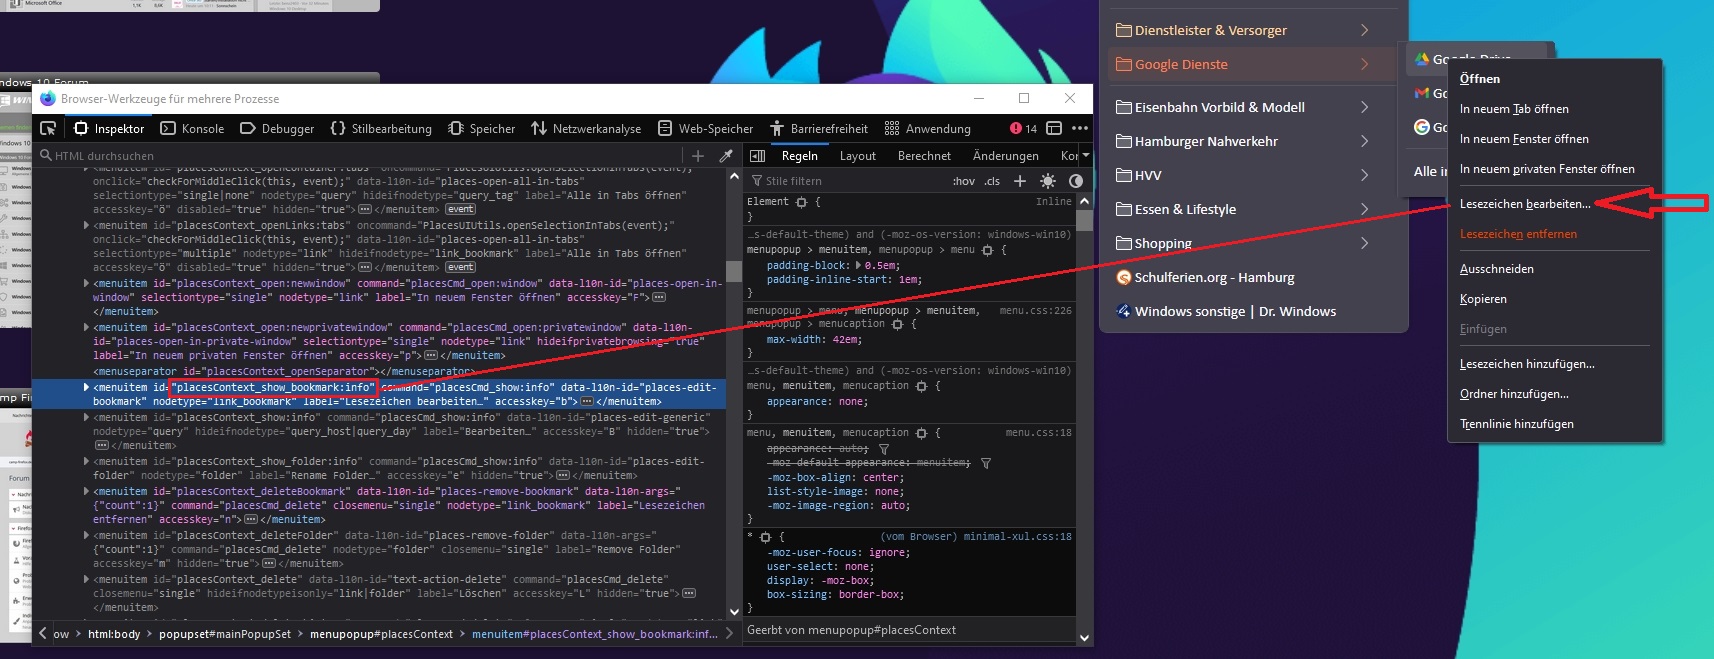Viewport: 1714px width, 659px height.
Task: Select the frame chooser icon in toolbar
Action: tap(1054, 128)
